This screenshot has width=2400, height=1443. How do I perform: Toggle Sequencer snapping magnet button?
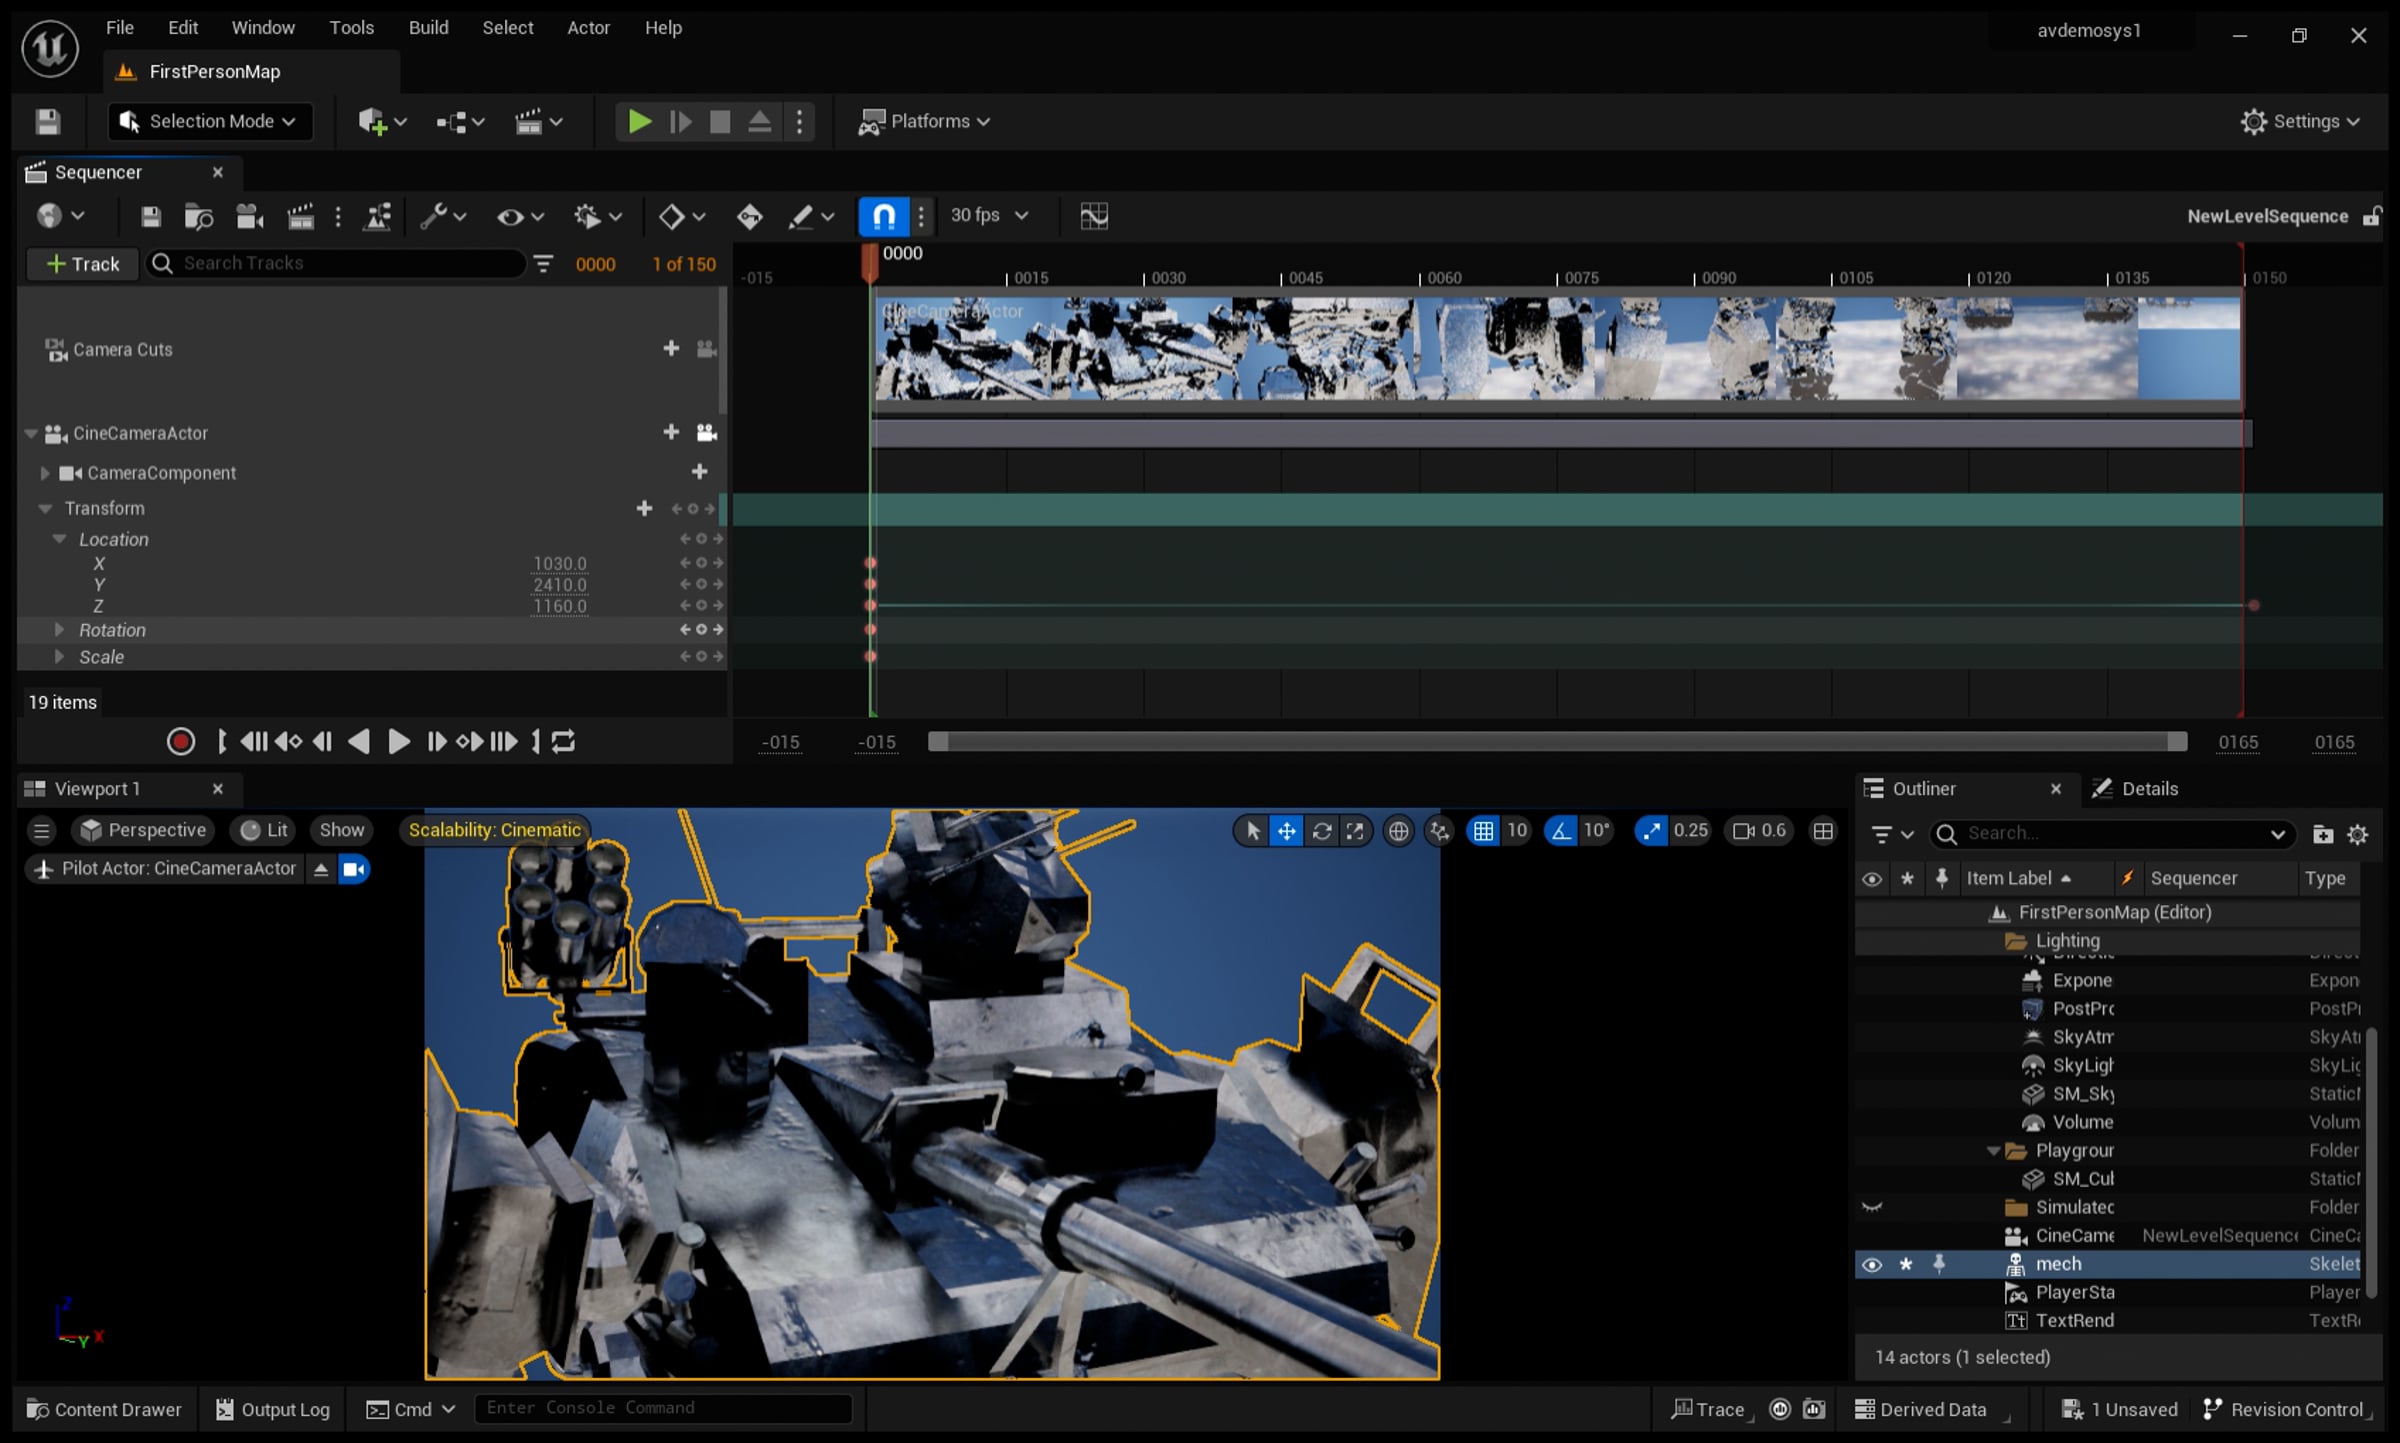click(x=884, y=215)
